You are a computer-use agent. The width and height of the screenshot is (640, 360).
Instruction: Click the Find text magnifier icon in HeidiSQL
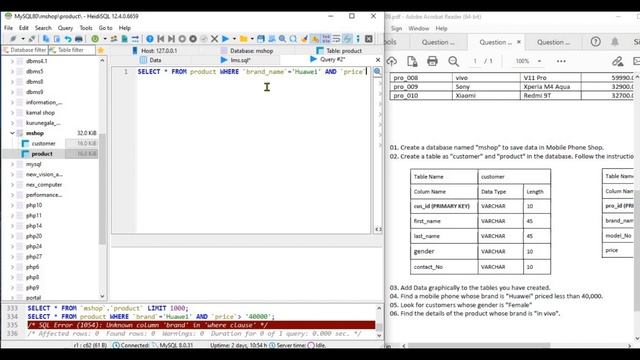[282, 39]
